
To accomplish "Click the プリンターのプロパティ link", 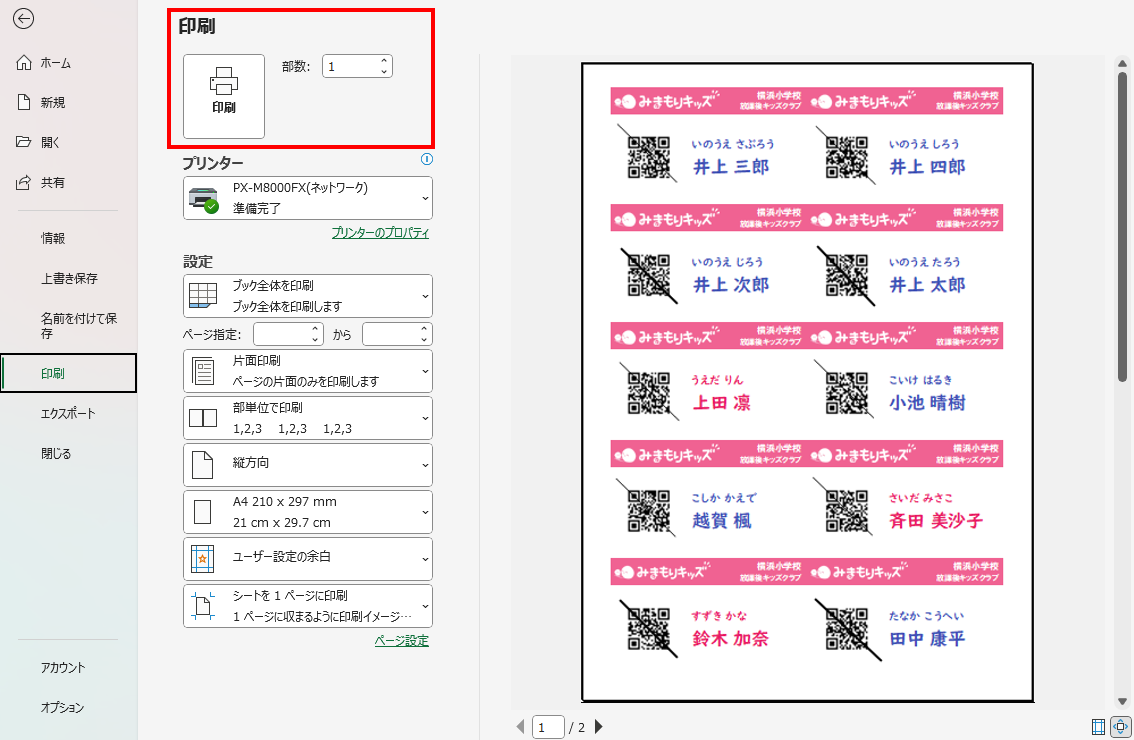I will (x=380, y=233).
